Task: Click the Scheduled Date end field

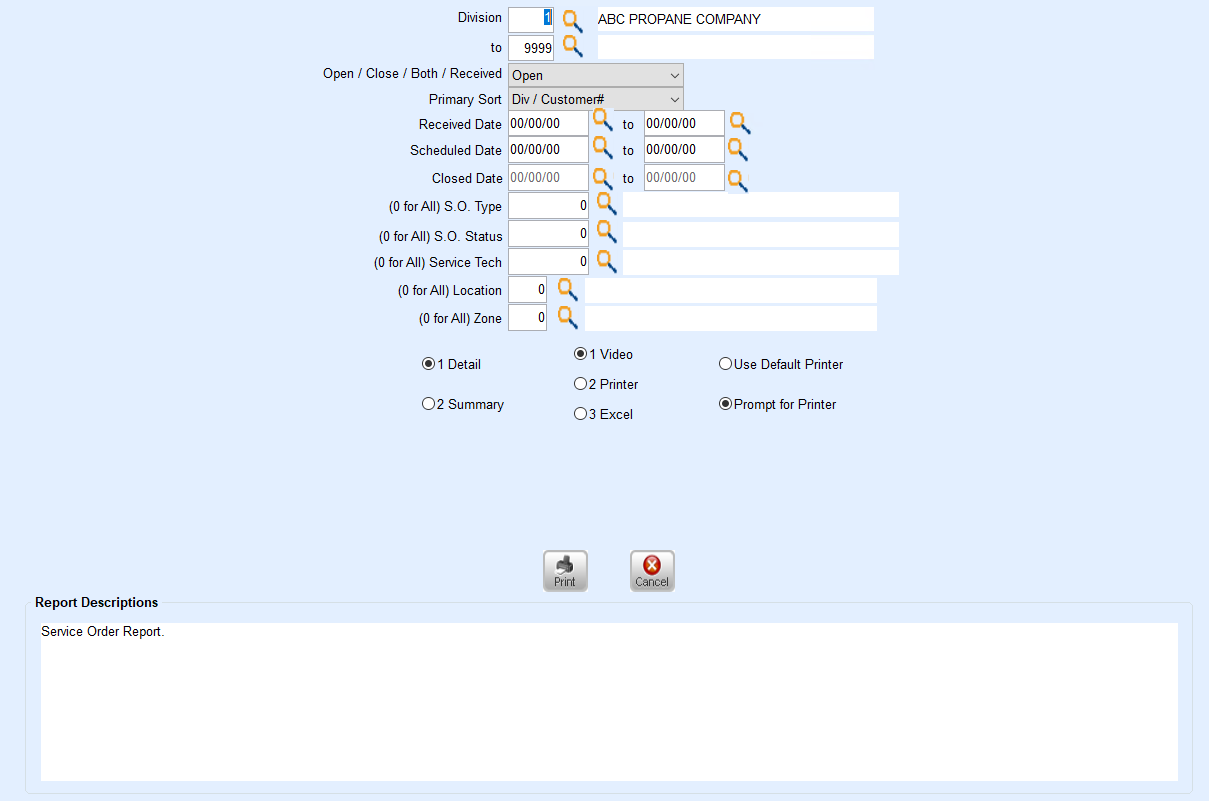Action: (x=684, y=150)
